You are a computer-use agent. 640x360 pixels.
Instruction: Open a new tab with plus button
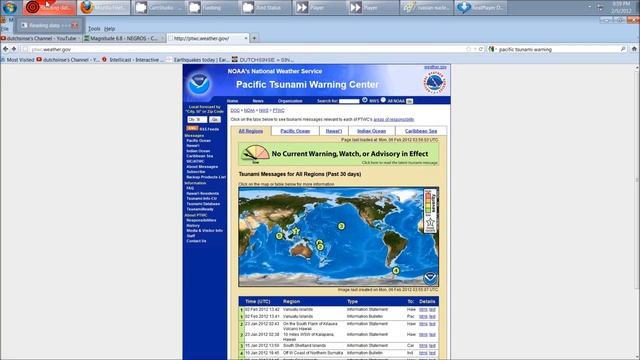[x=254, y=38]
